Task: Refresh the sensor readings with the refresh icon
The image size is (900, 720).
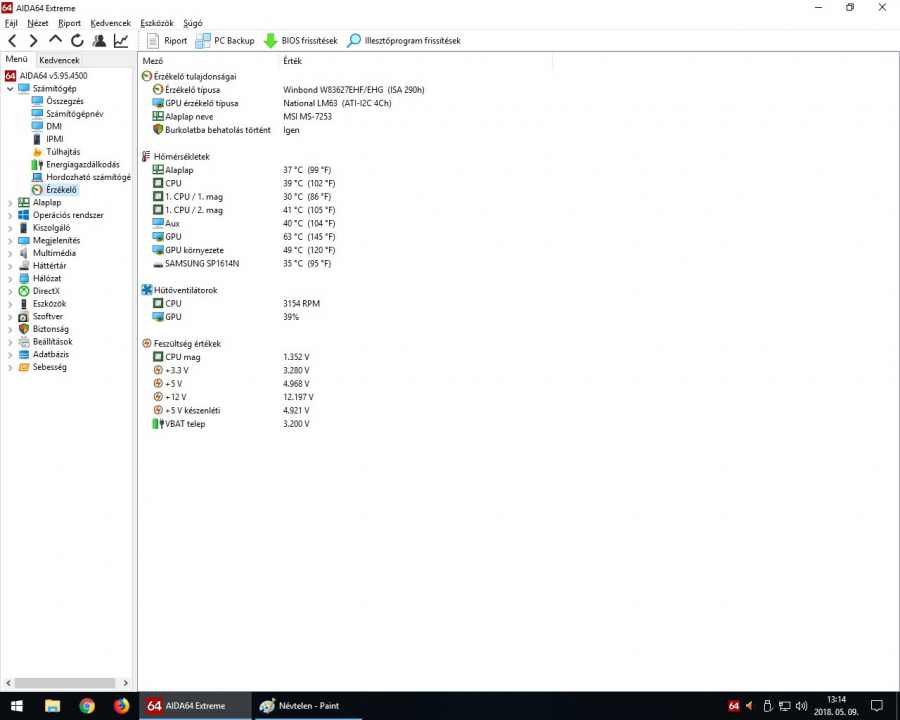Action: [77, 41]
